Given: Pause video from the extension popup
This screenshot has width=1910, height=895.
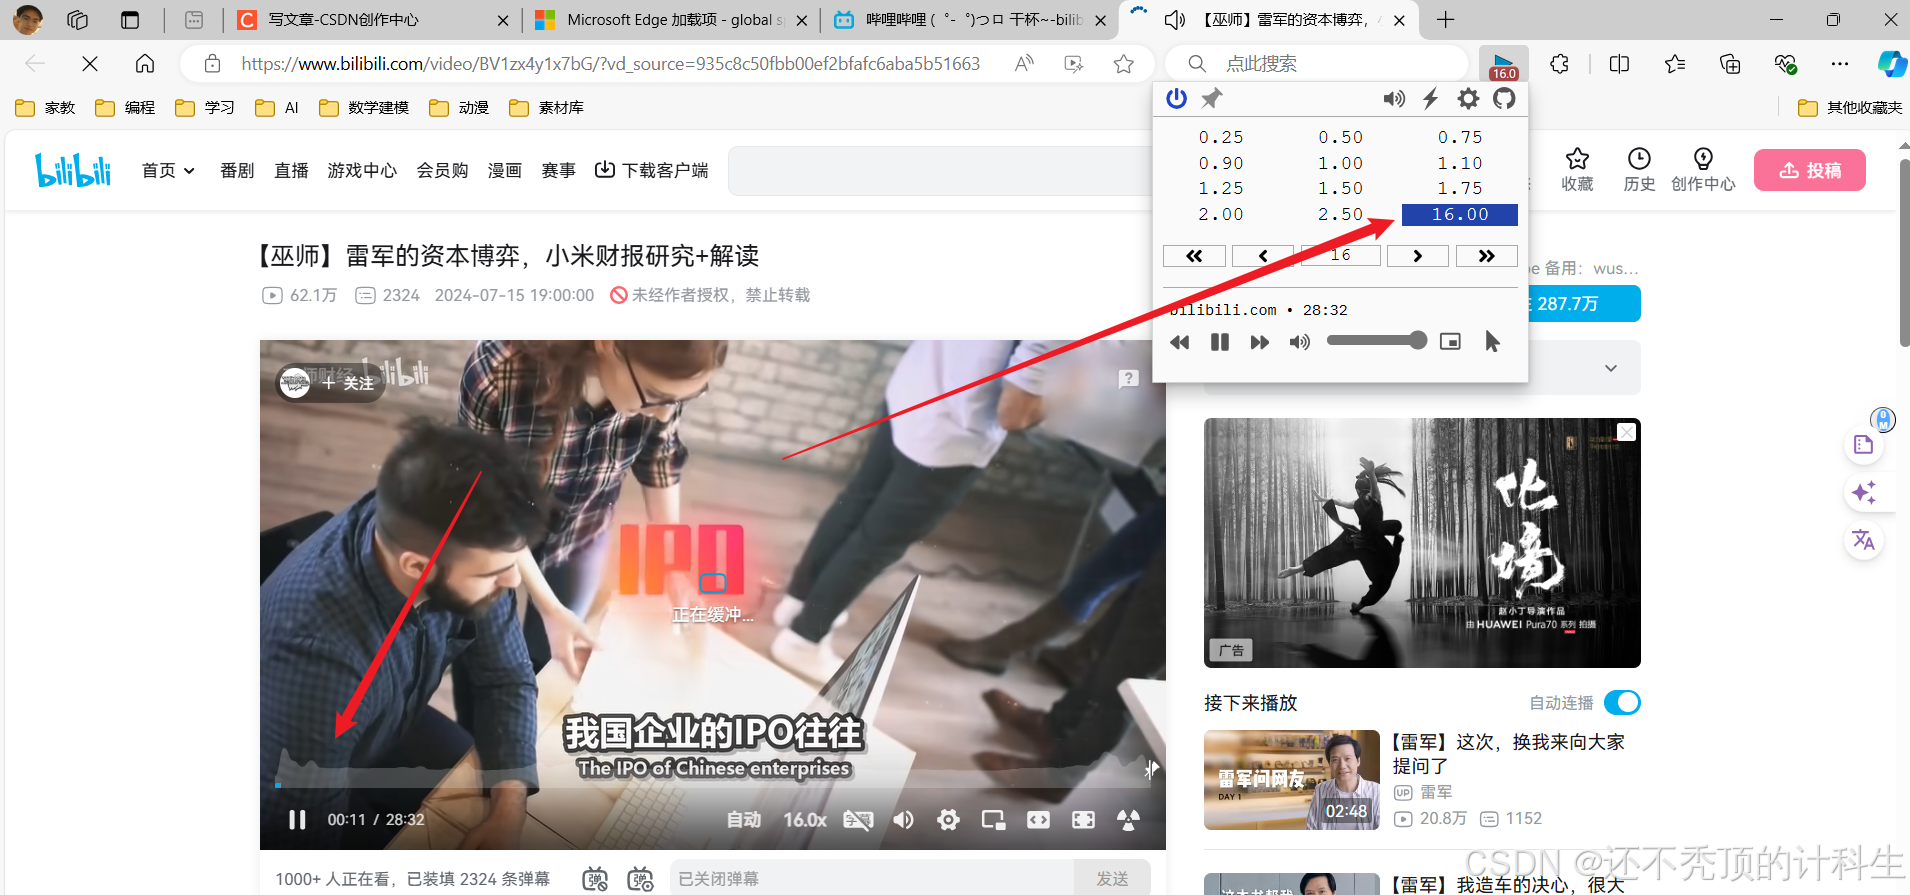Looking at the screenshot, I should 1220,342.
